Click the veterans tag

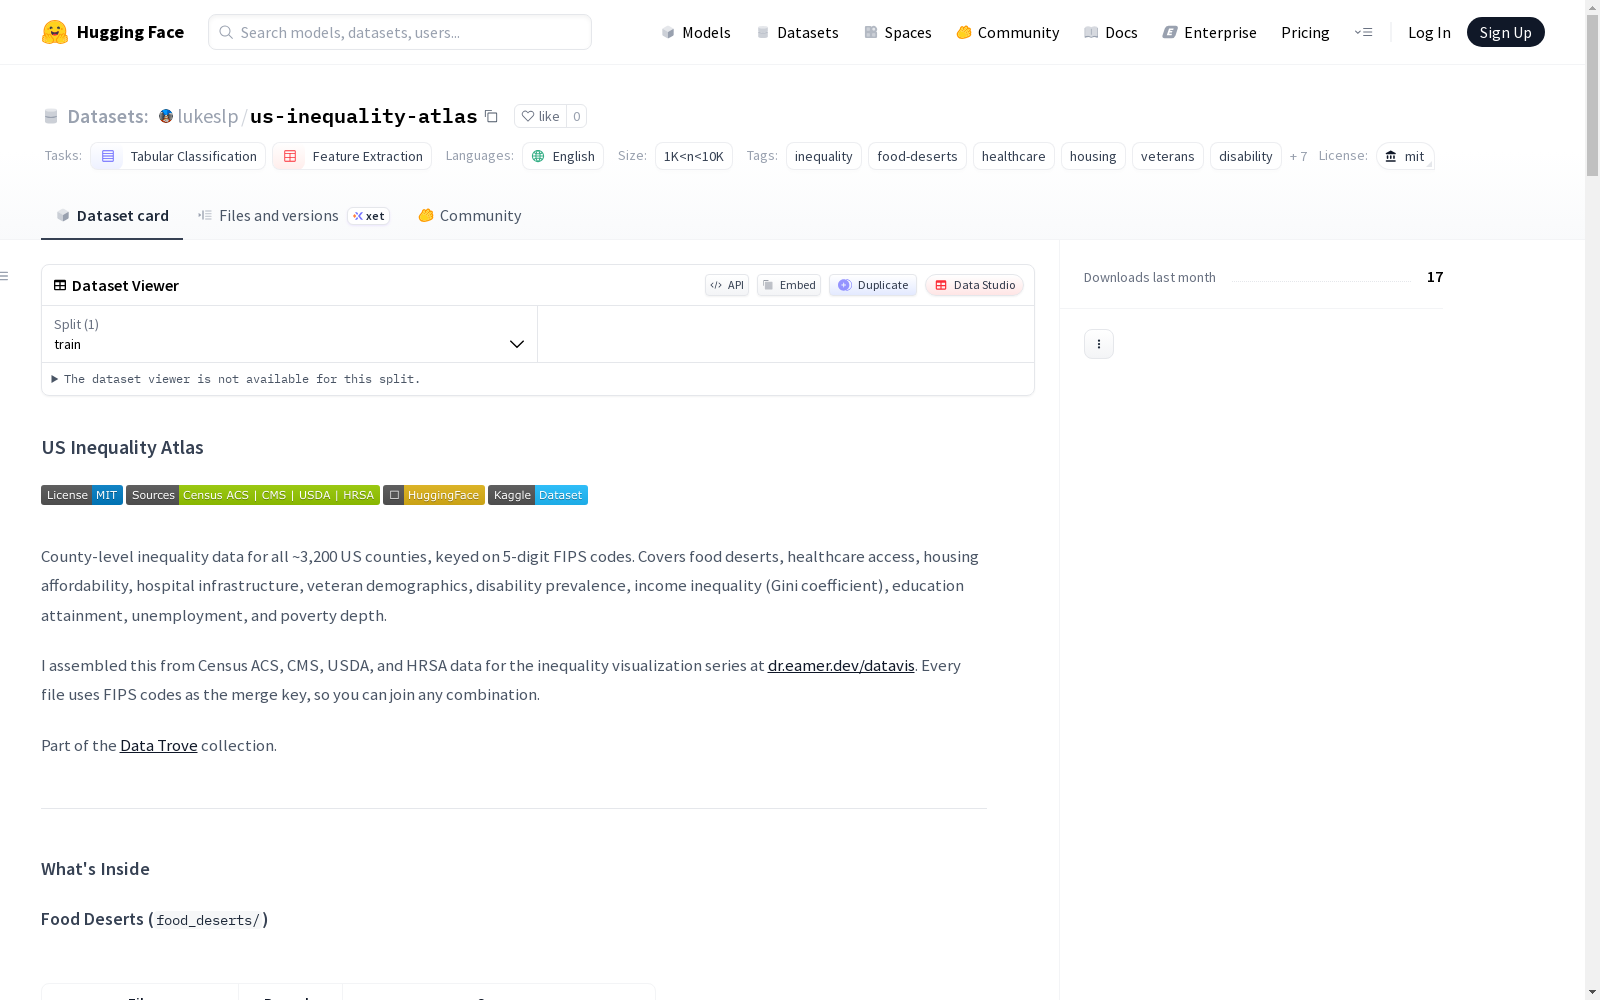[1168, 156]
